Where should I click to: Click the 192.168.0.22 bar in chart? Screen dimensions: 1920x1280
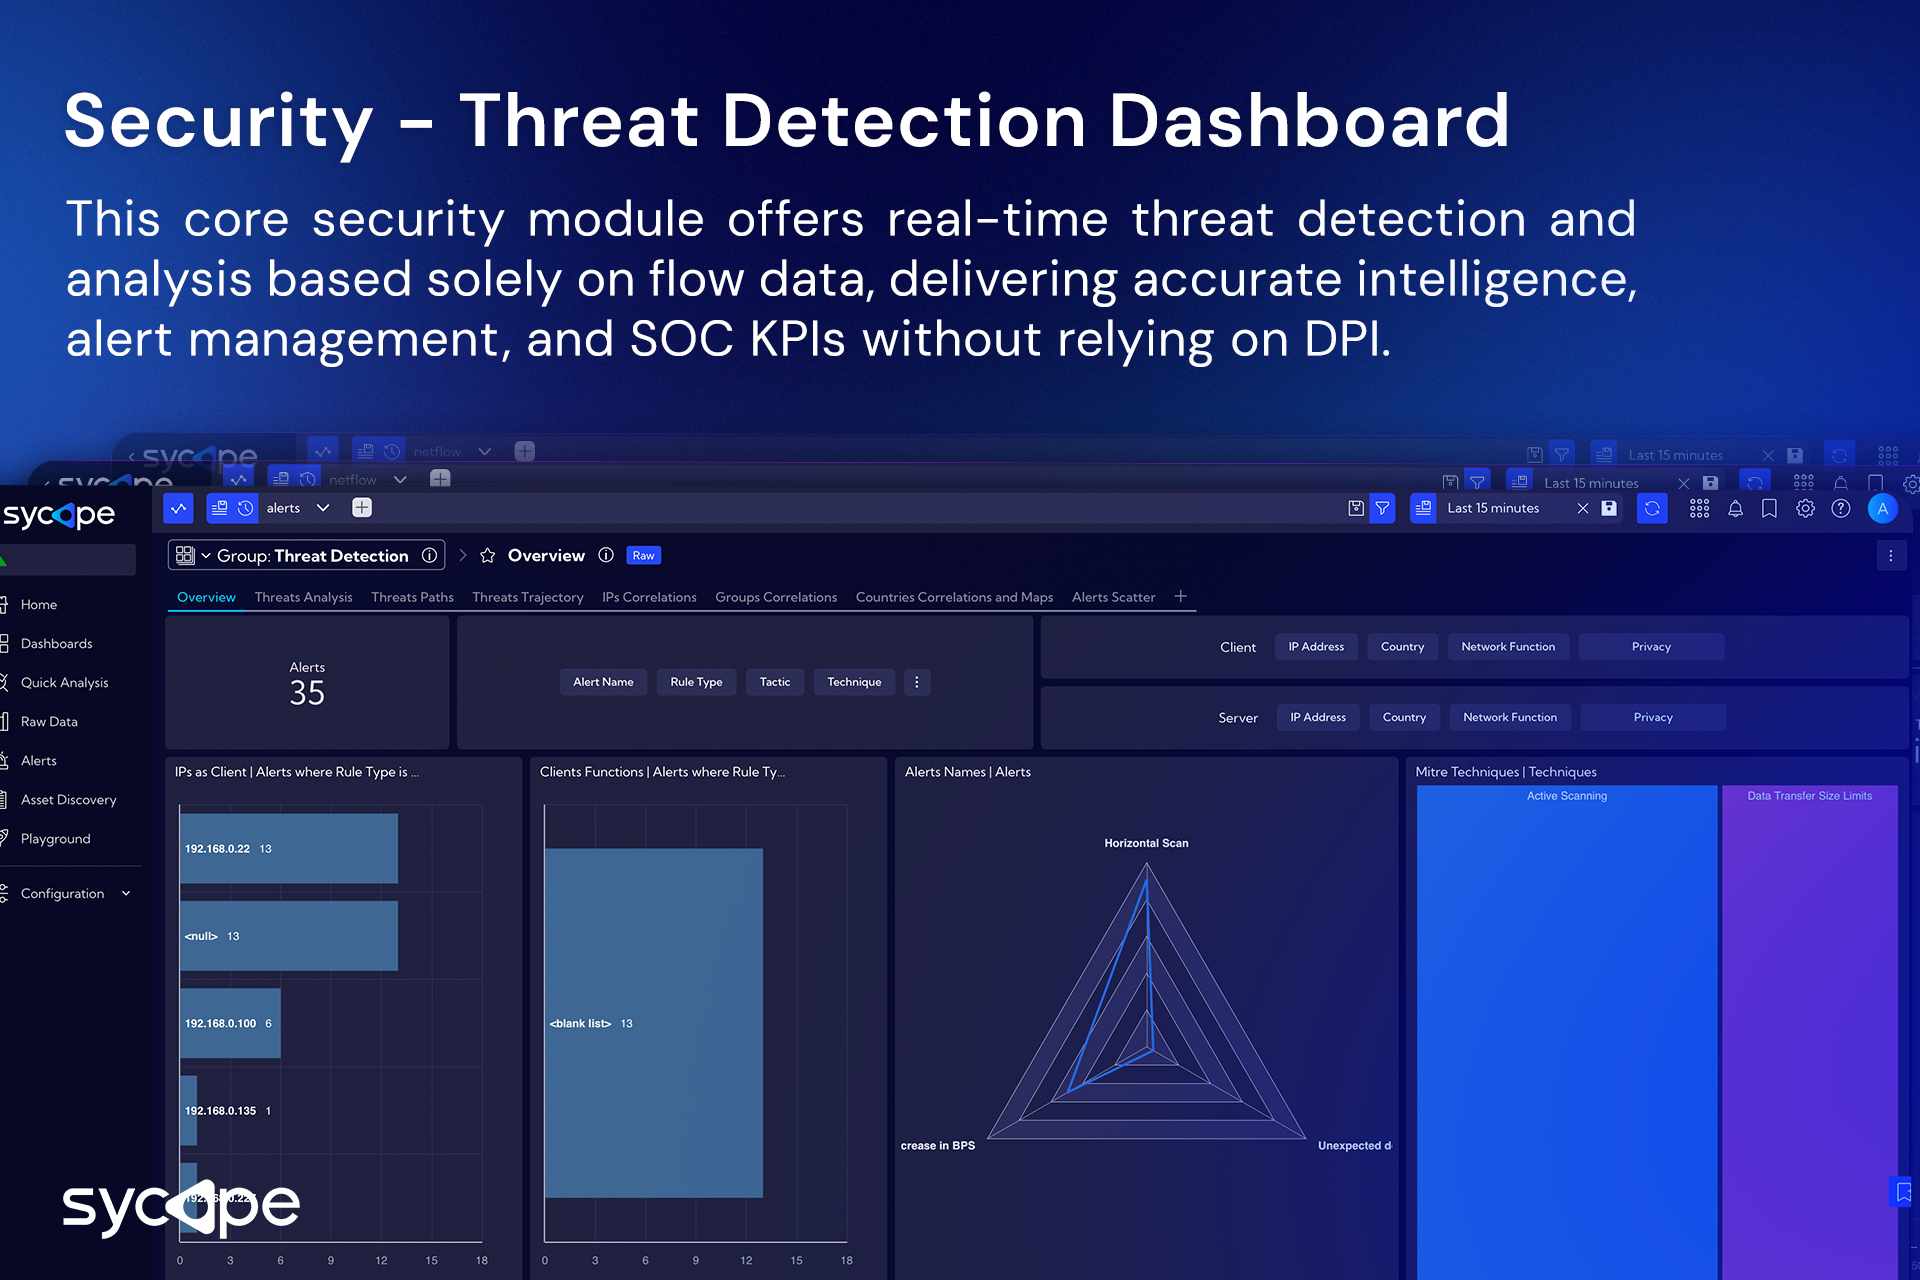click(x=289, y=849)
